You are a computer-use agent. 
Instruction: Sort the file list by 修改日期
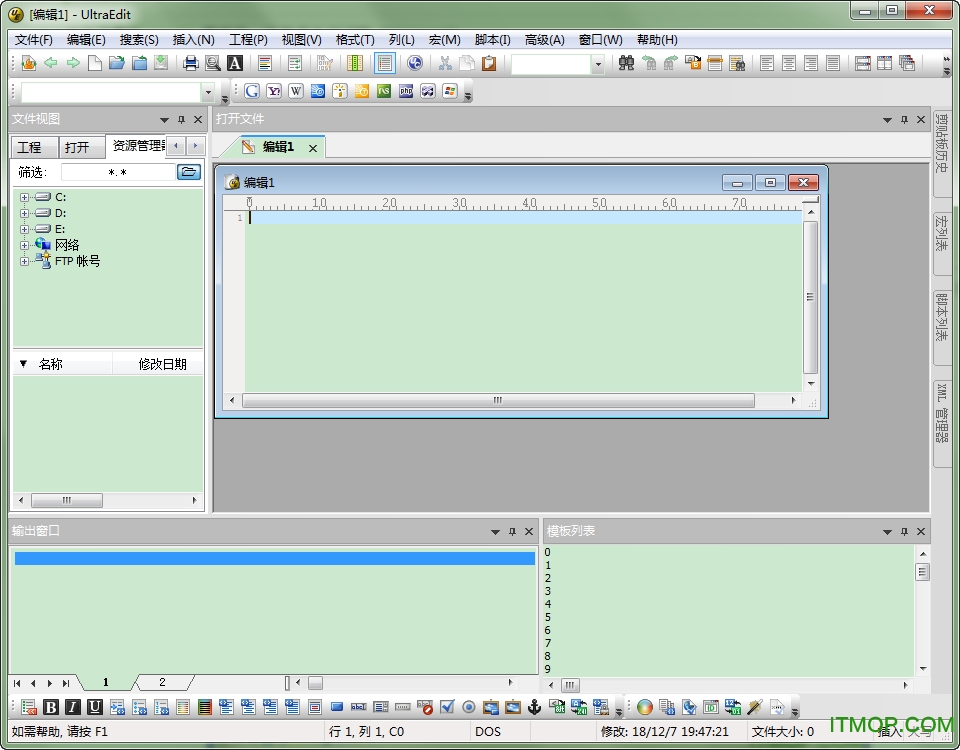(x=162, y=364)
